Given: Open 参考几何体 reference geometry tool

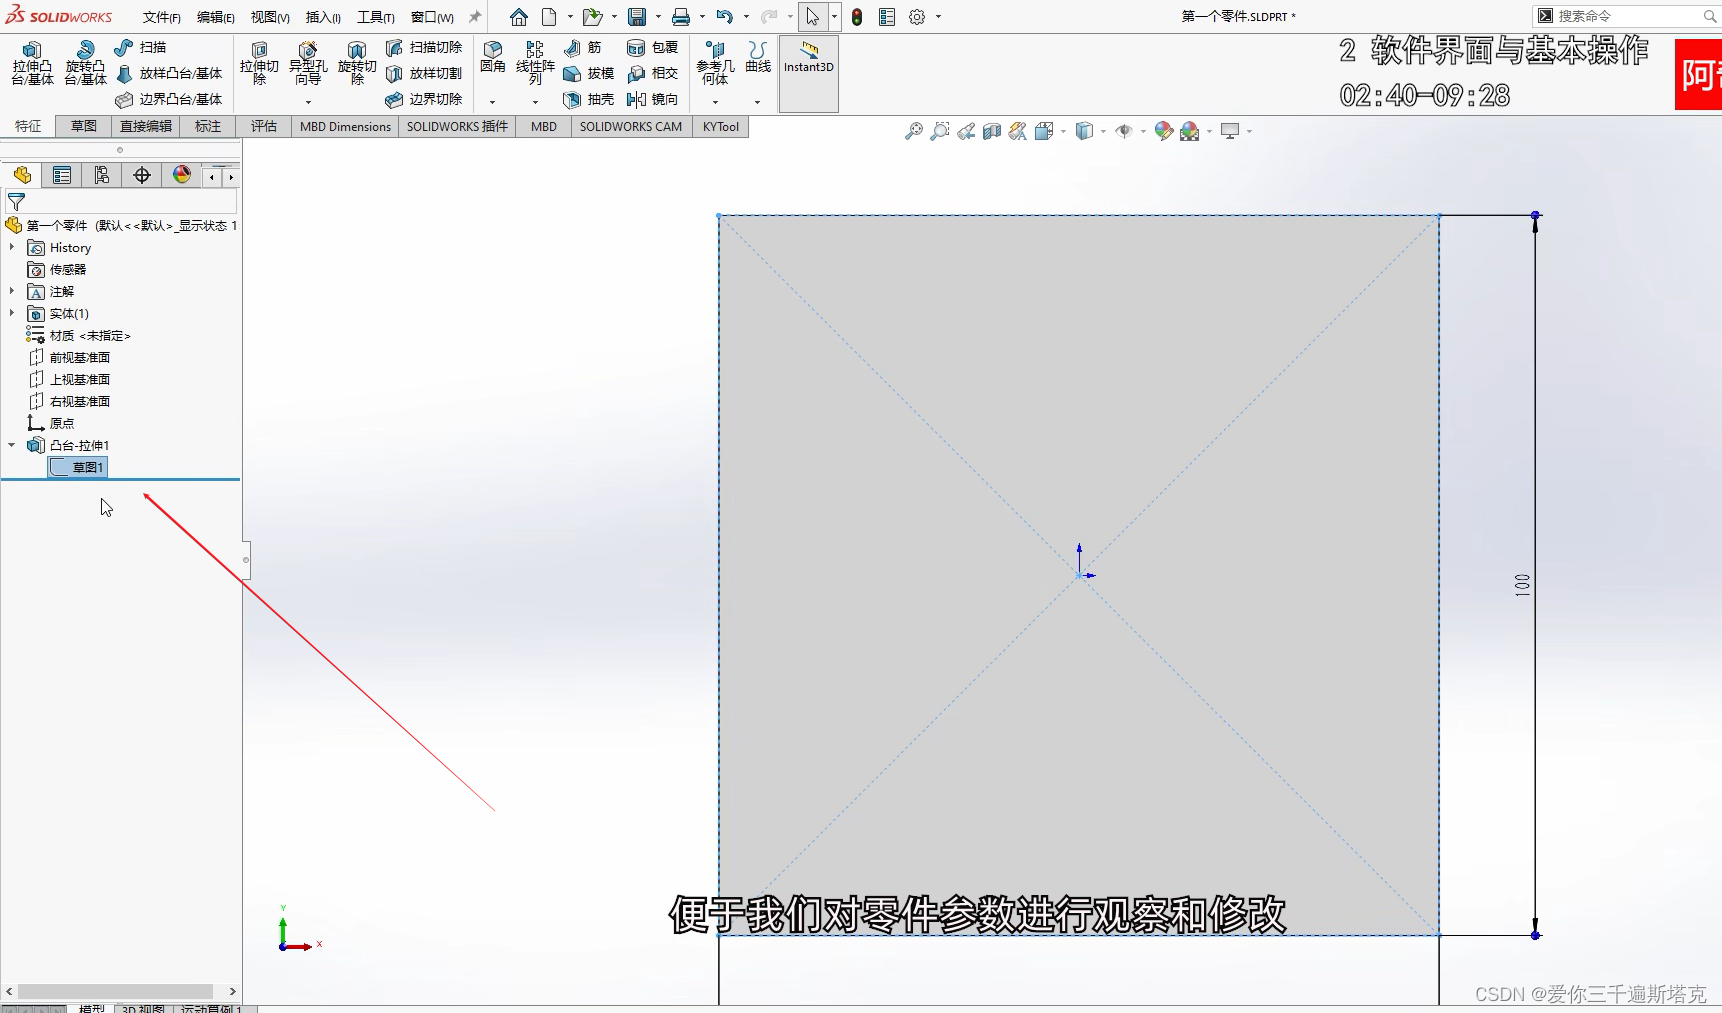Looking at the screenshot, I should (715, 63).
